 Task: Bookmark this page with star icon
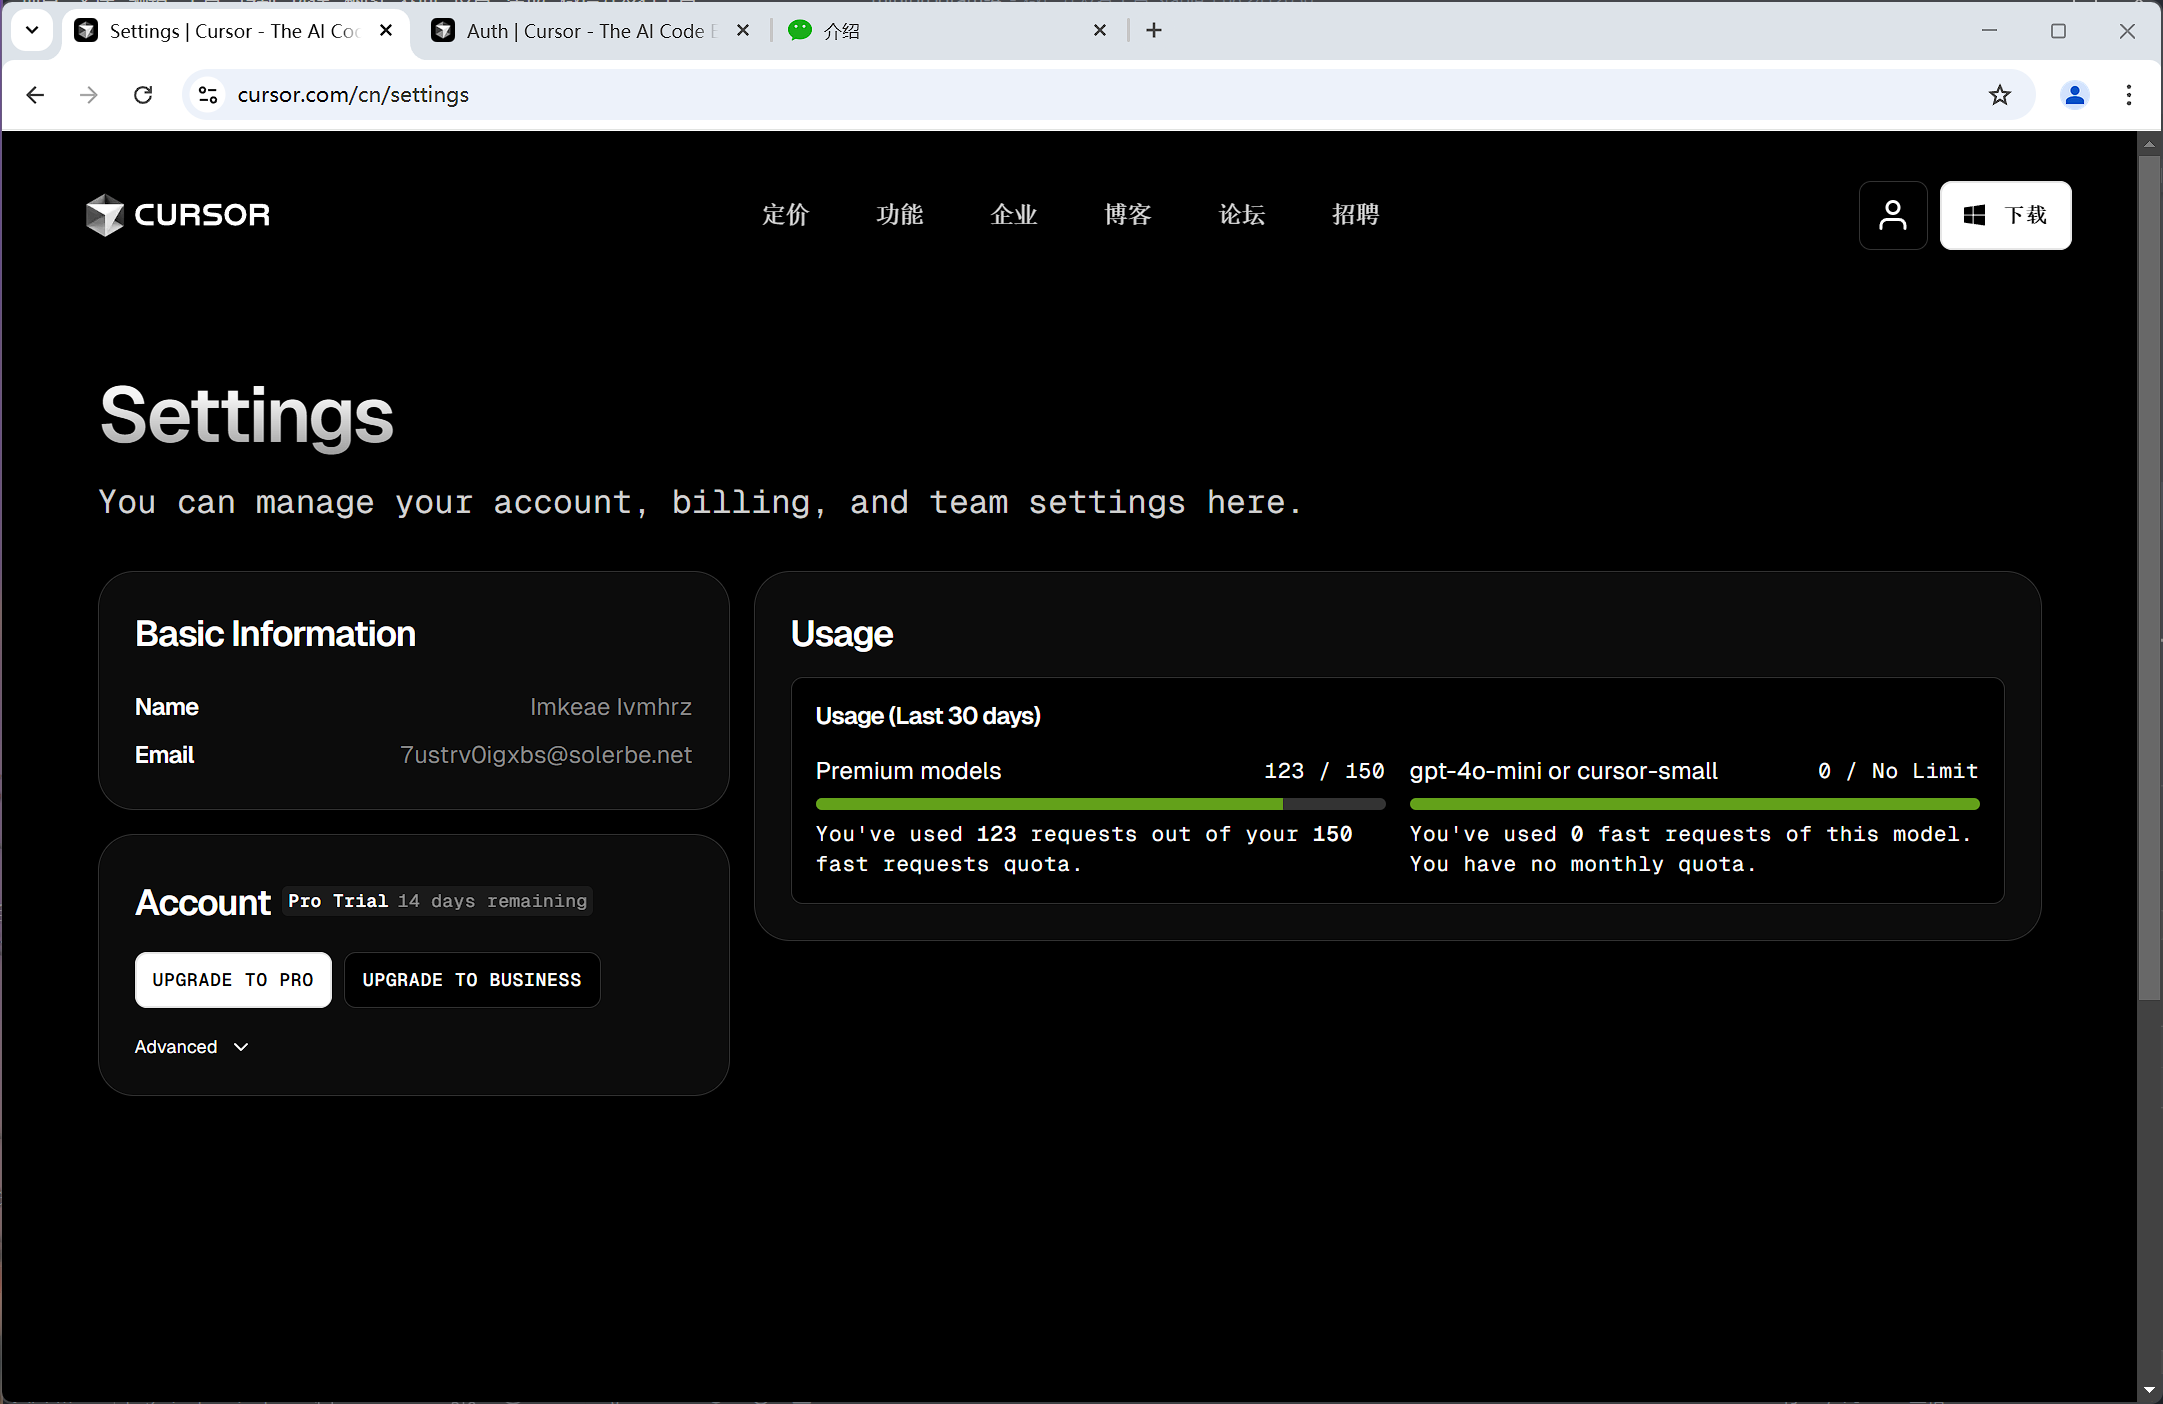[1999, 95]
